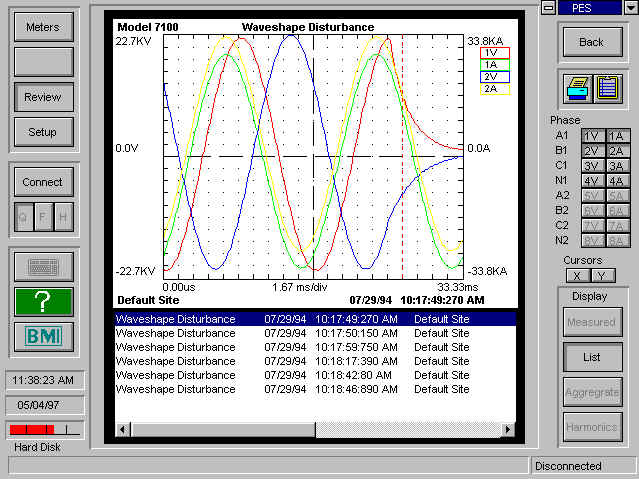
Task: Toggle the 2A phase channel
Action: click(616, 151)
